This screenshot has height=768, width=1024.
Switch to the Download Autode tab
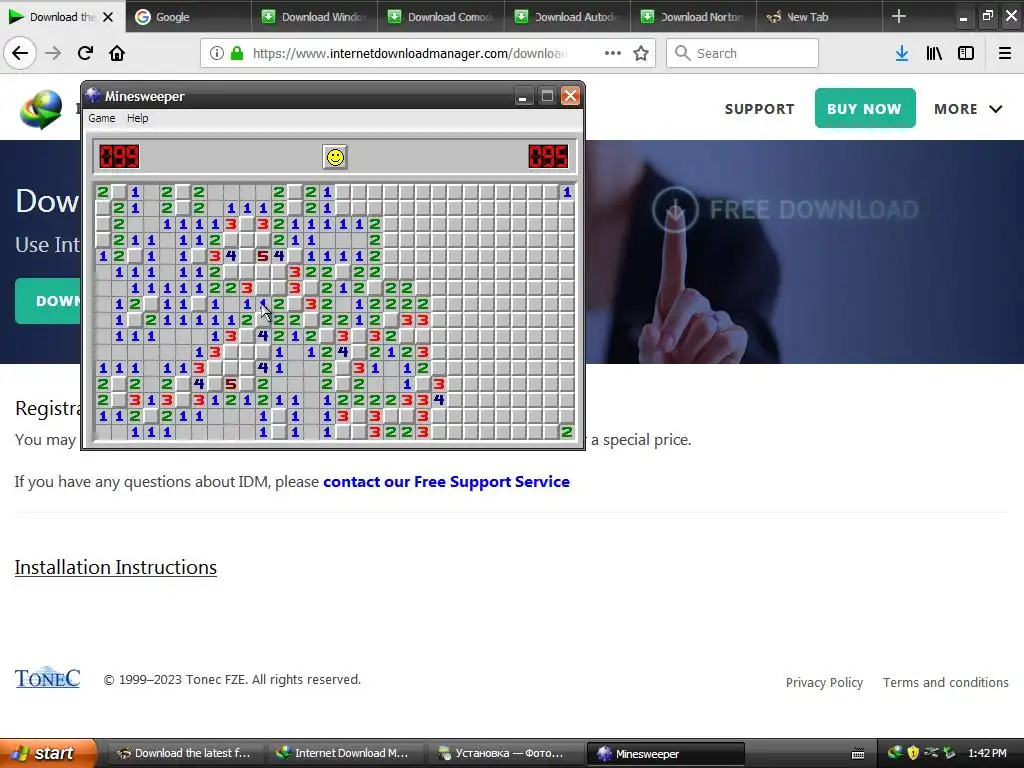[x=567, y=17]
